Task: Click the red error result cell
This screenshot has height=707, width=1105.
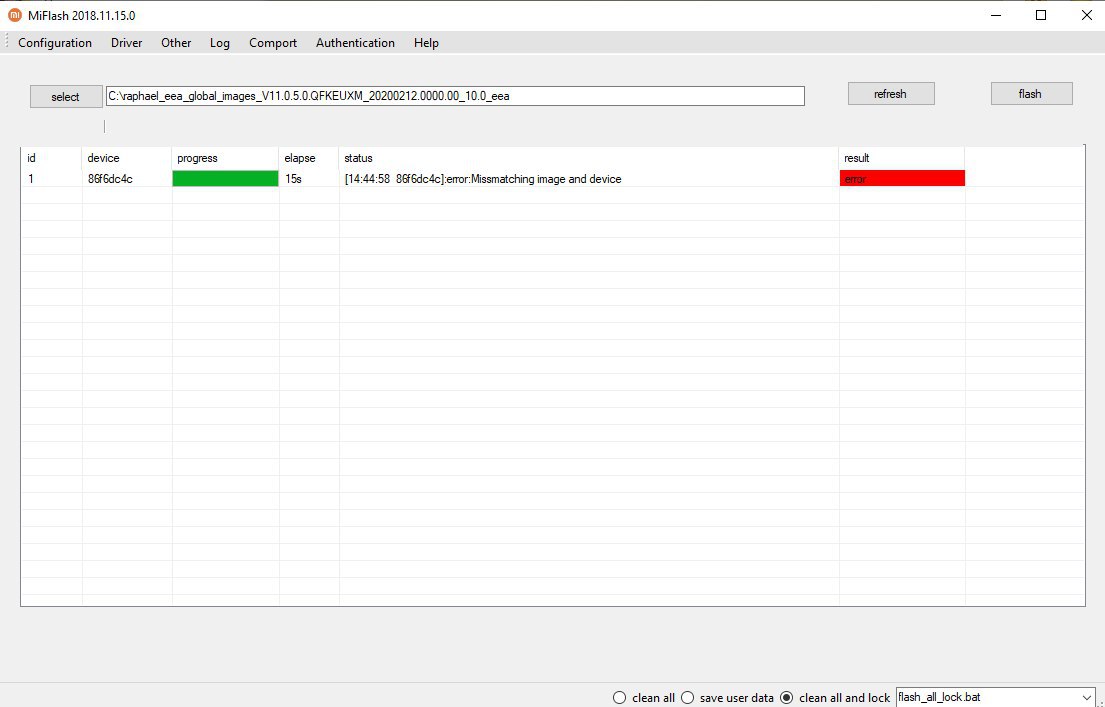Action: tap(902, 178)
